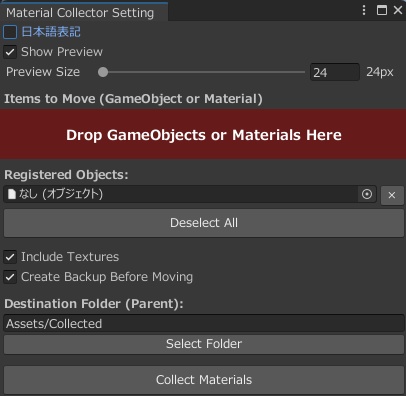Click the Preview Size slider handle
The height and width of the screenshot is (396, 406).
tap(103, 72)
